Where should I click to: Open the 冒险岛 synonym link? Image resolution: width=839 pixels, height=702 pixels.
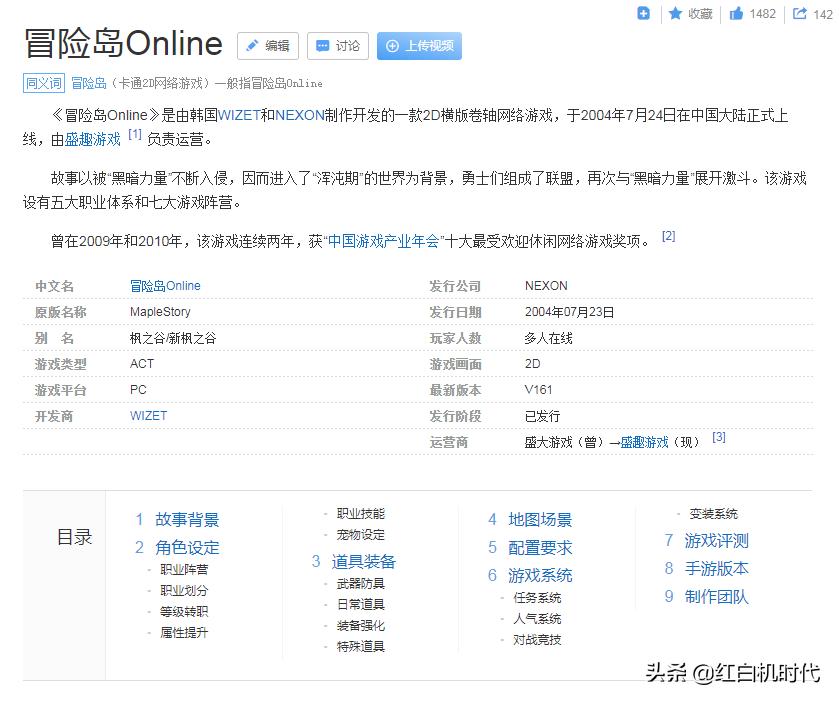point(89,83)
